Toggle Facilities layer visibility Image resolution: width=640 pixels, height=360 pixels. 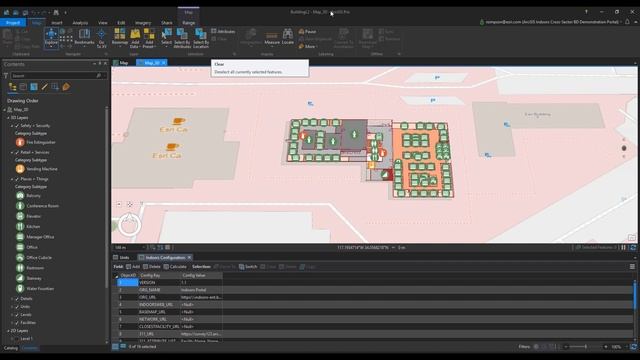(x=17, y=322)
